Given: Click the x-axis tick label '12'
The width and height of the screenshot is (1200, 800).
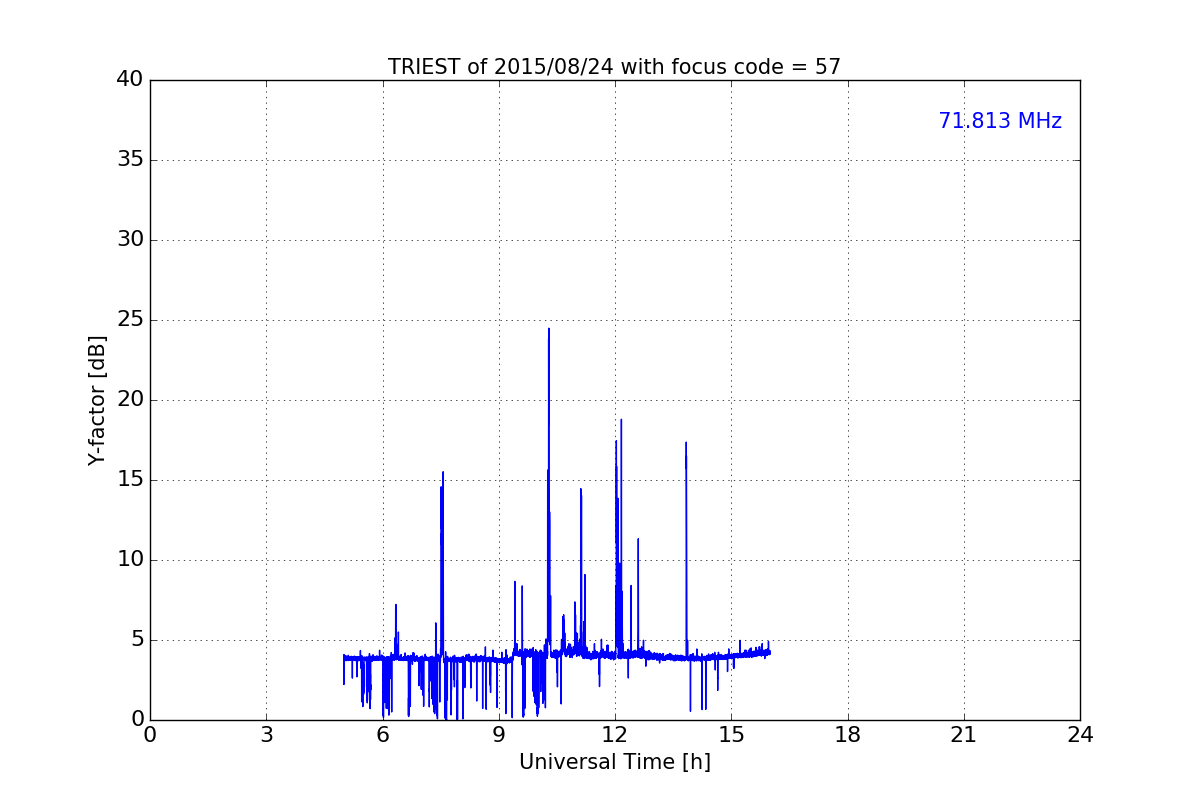Looking at the screenshot, I should 615,734.
